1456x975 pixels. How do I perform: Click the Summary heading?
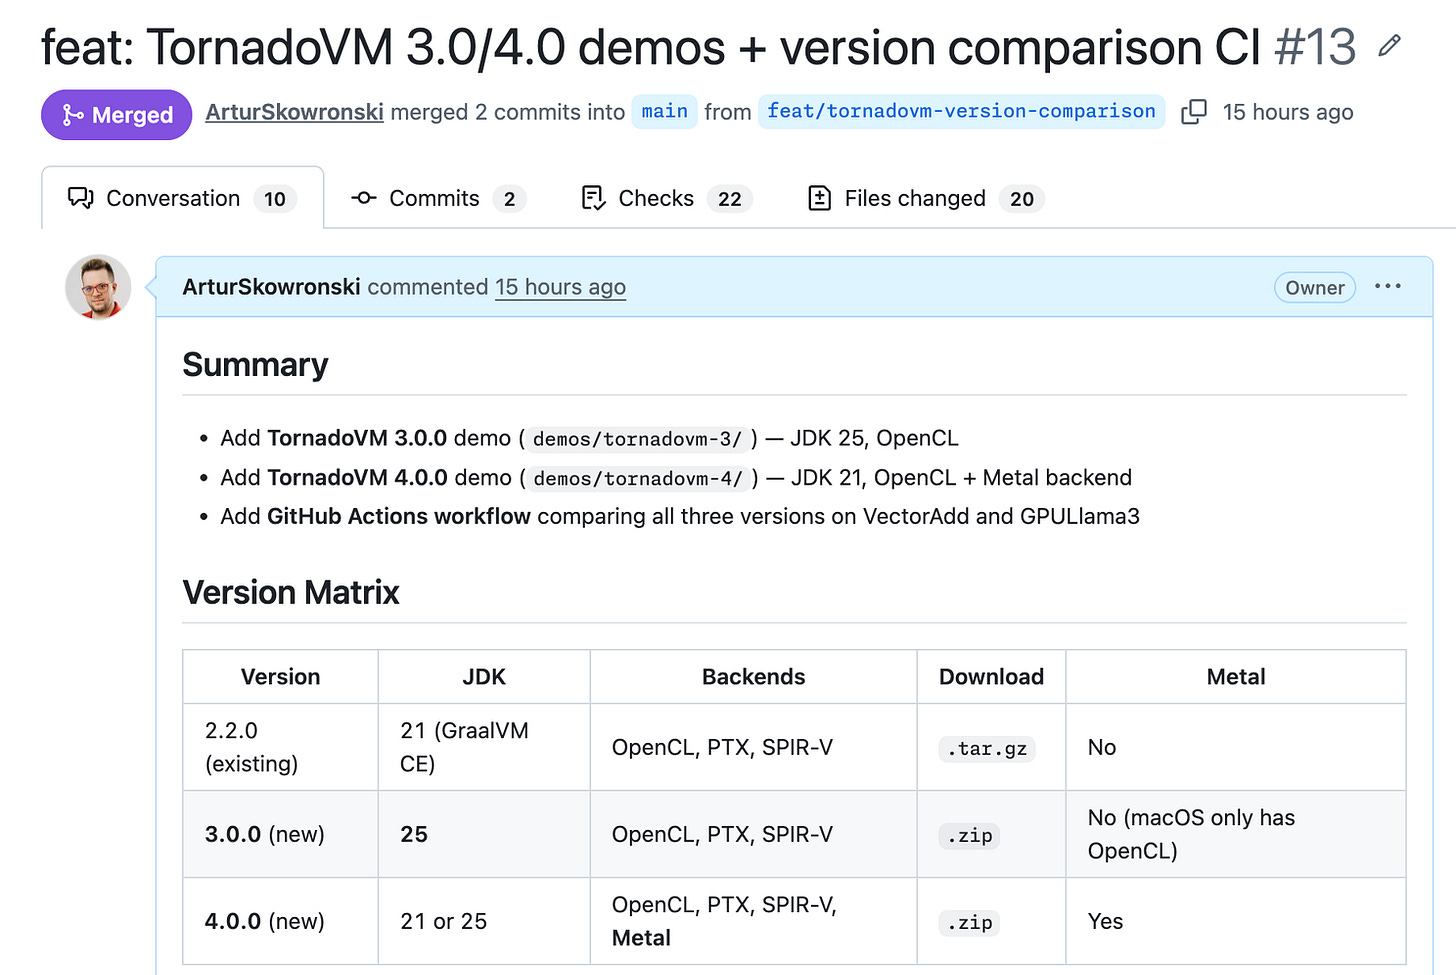[255, 365]
